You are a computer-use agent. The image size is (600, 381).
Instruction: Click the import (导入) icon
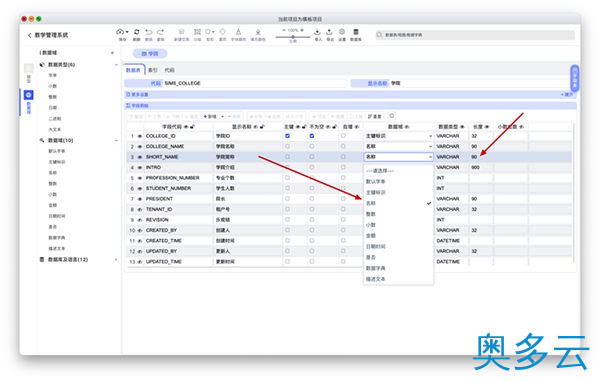tap(318, 32)
